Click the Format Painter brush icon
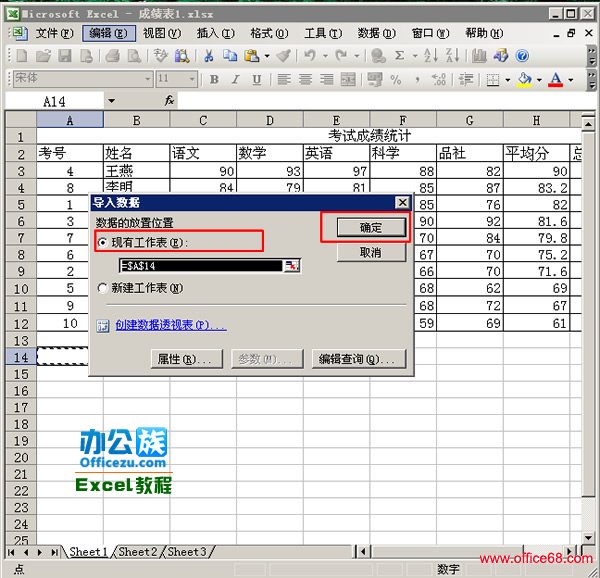600x578 pixels. (284, 56)
